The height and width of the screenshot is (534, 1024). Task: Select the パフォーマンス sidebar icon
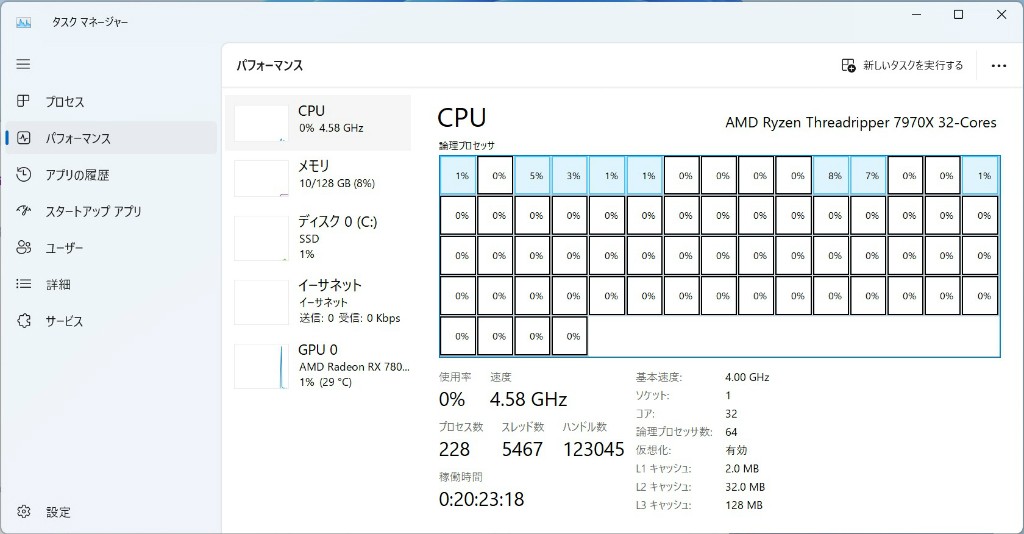(x=24, y=138)
